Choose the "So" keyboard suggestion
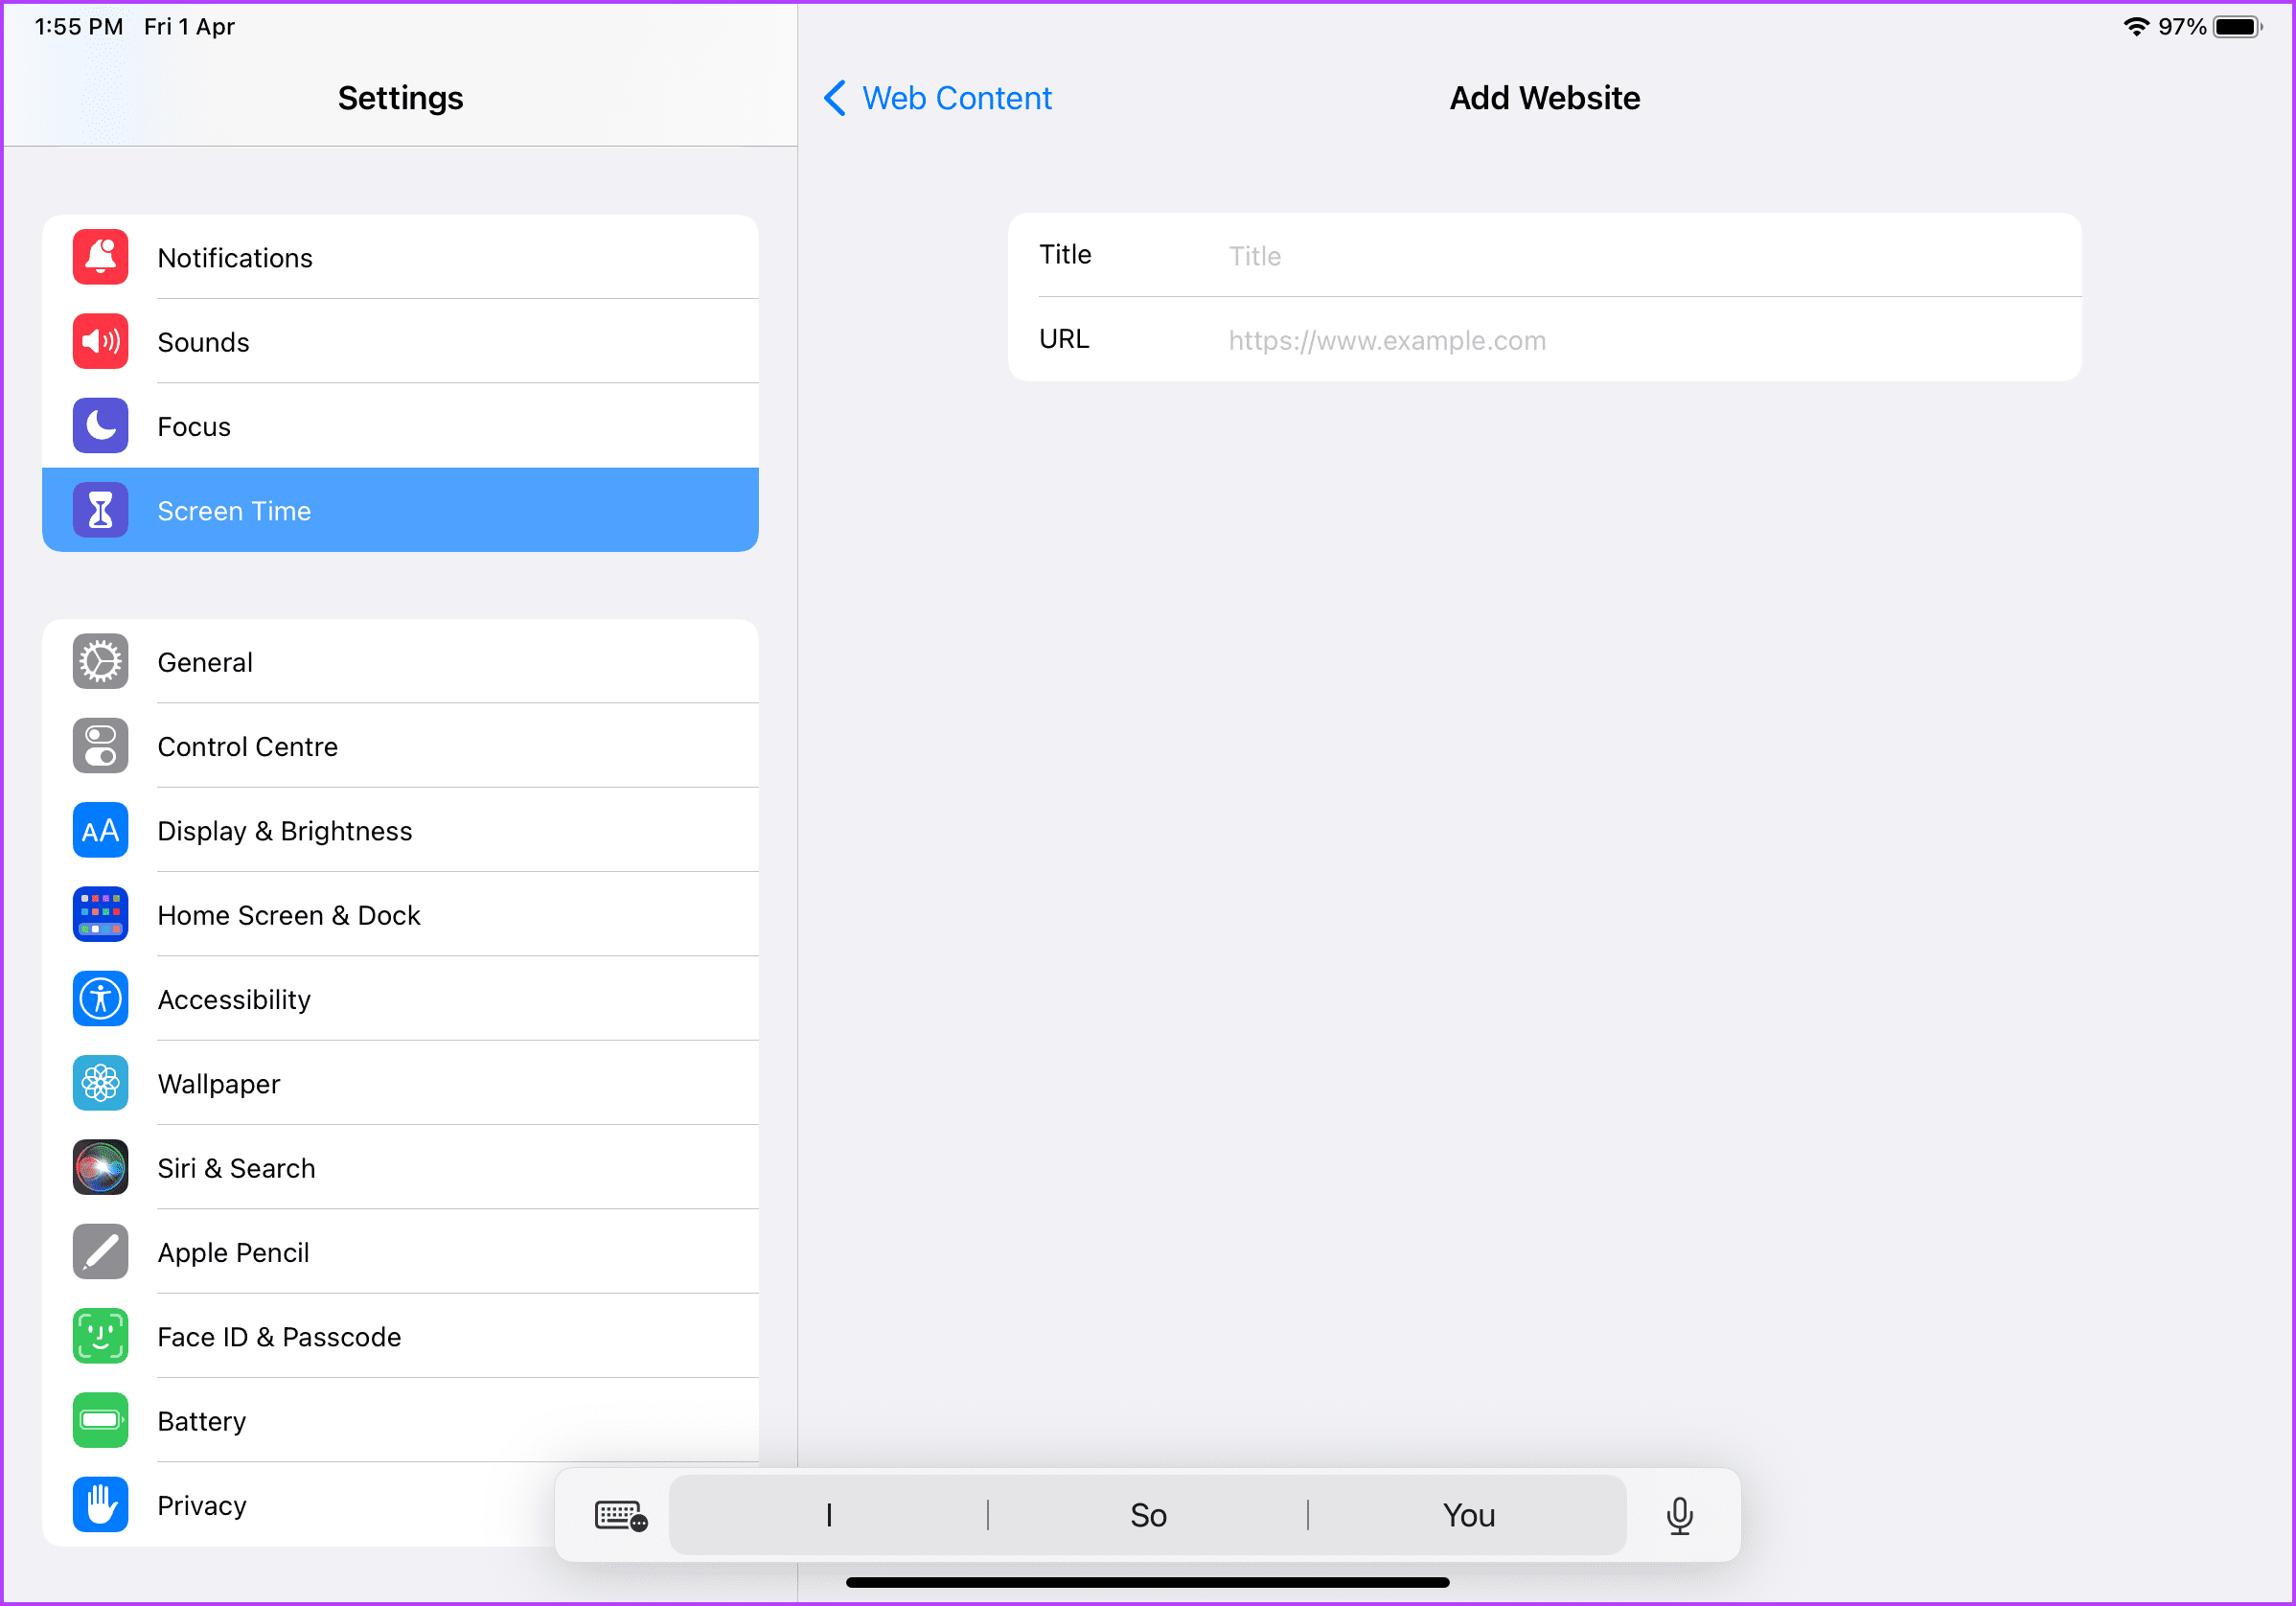The image size is (2296, 1606). [x=1148, y=1515]
